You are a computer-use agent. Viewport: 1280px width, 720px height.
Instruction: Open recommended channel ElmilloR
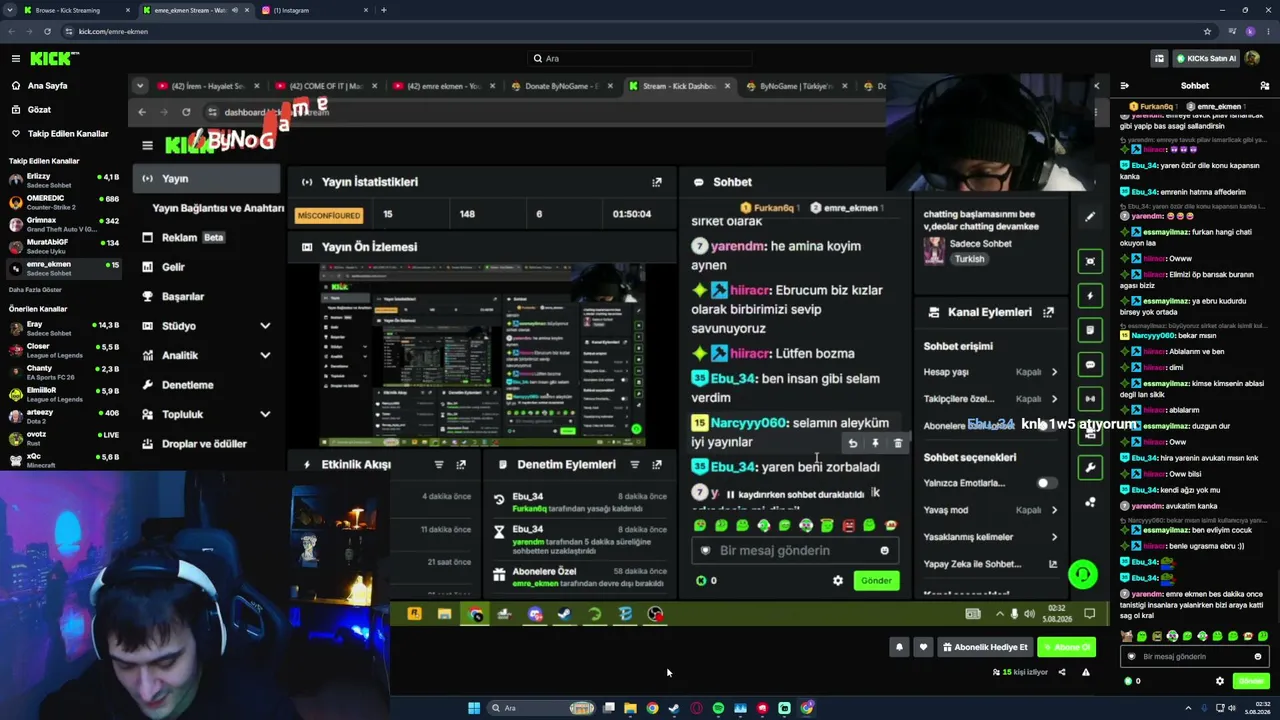pyautogui.click(x=62, y=394)
